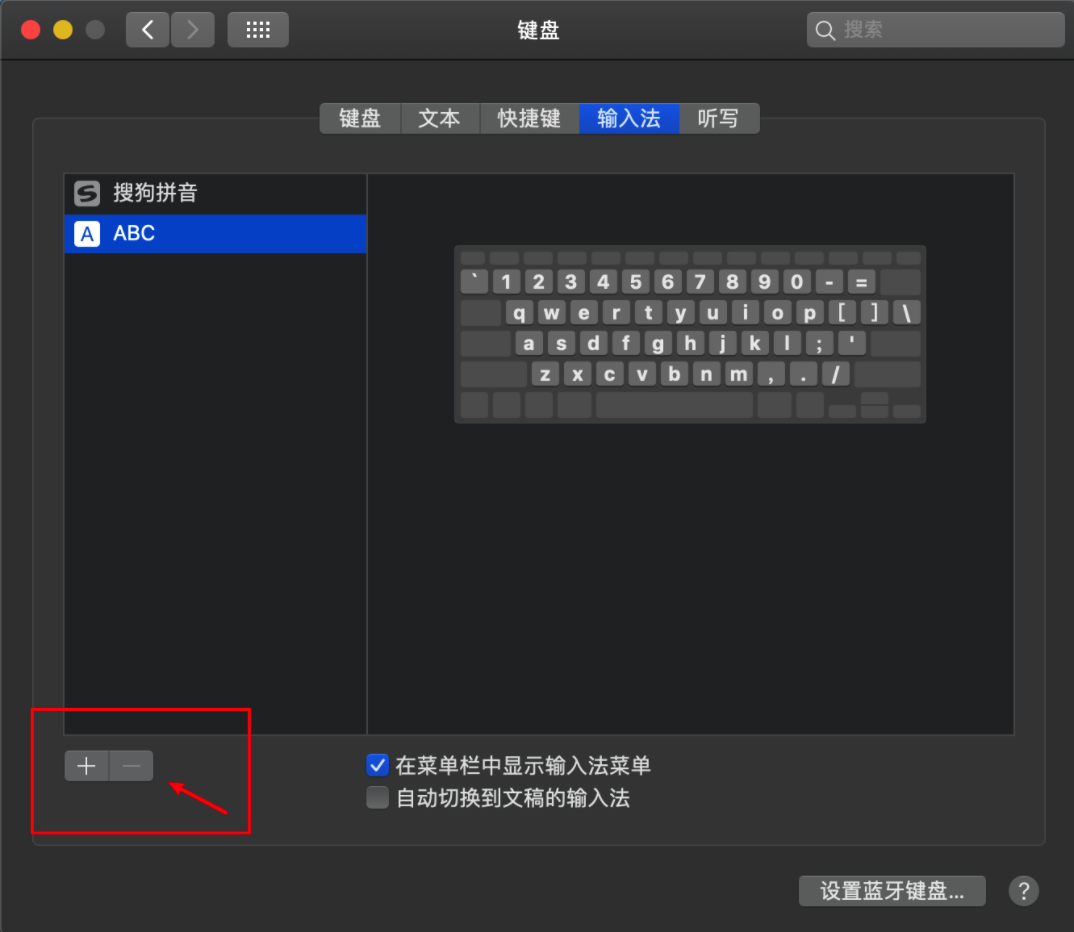This screenshot has width=1074, height=932.
Task: Open the show-all preferences grid
Action: click(x=258, y=30)
